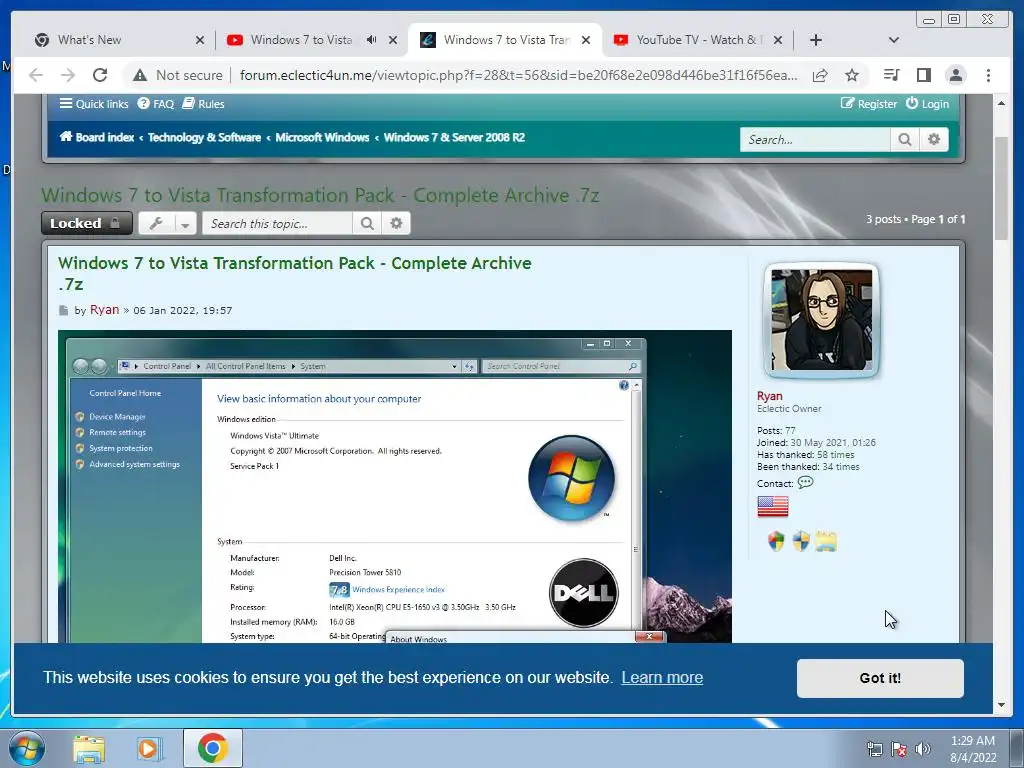Image resolution: width=1024 pixels, height=768 pixels.
Task: Click the Locked topic button
Action: click(86, 223)
